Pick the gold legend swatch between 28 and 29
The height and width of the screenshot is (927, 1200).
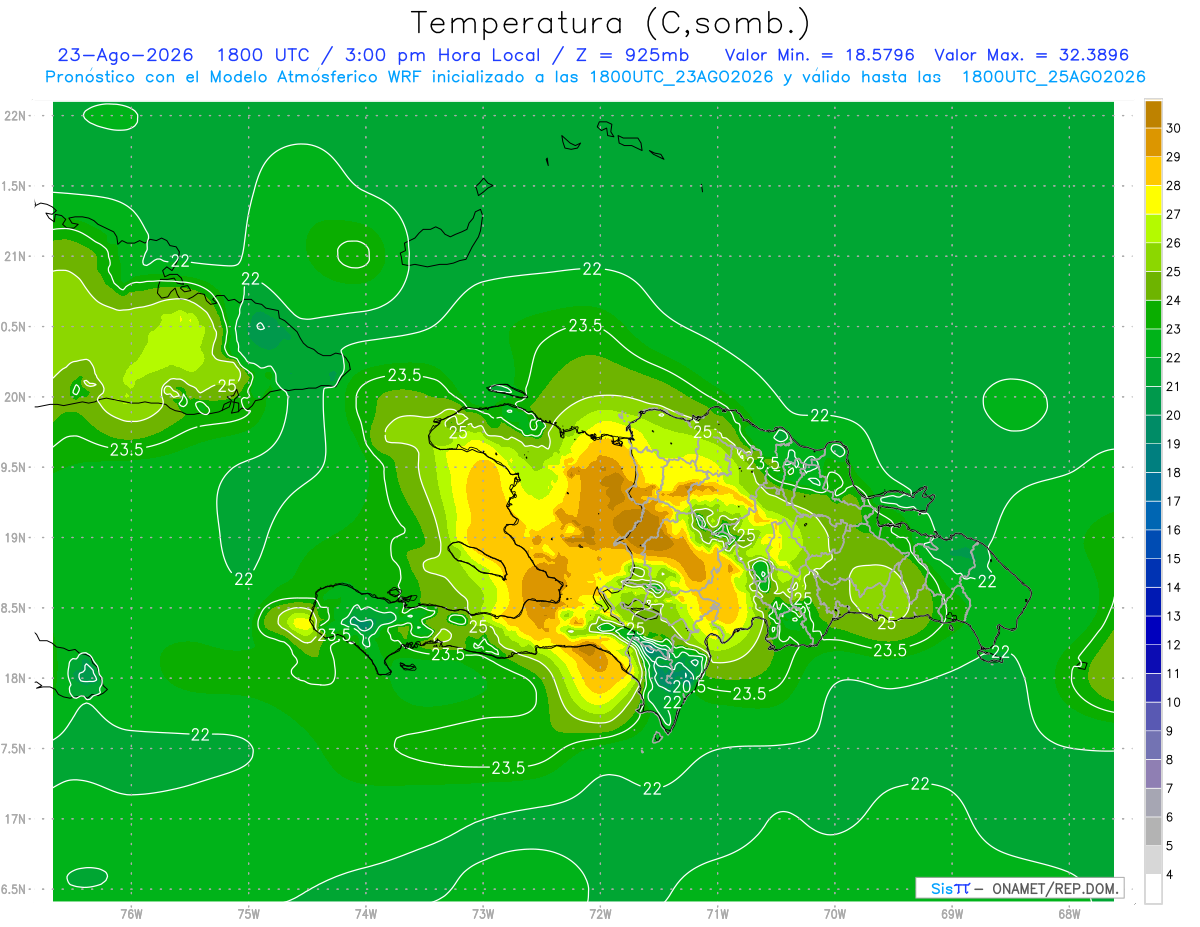click(x=1153, y=171)
